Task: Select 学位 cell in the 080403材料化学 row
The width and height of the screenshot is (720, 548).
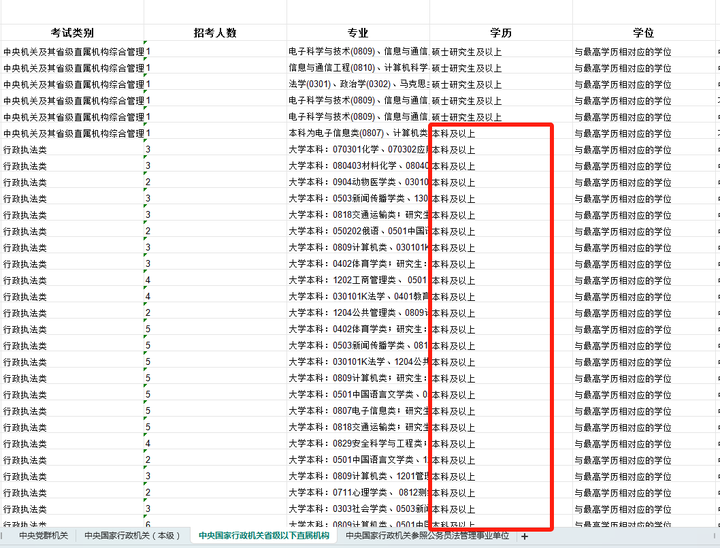Action: pos(643,166)
